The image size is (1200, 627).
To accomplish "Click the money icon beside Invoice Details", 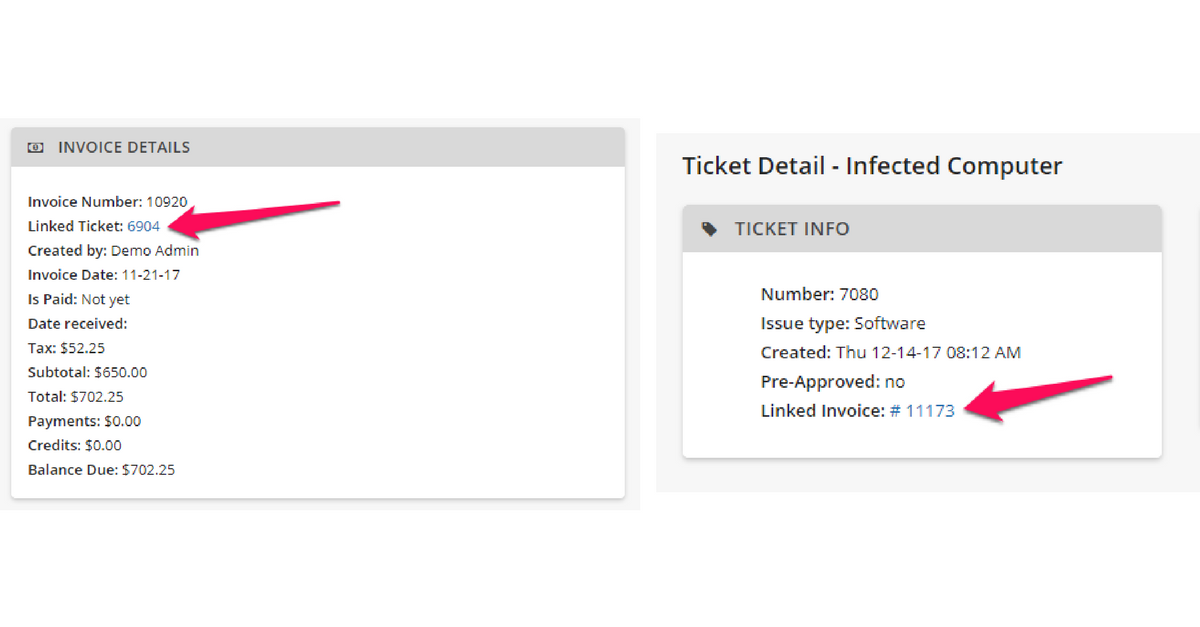I will [x=36, y=147].
